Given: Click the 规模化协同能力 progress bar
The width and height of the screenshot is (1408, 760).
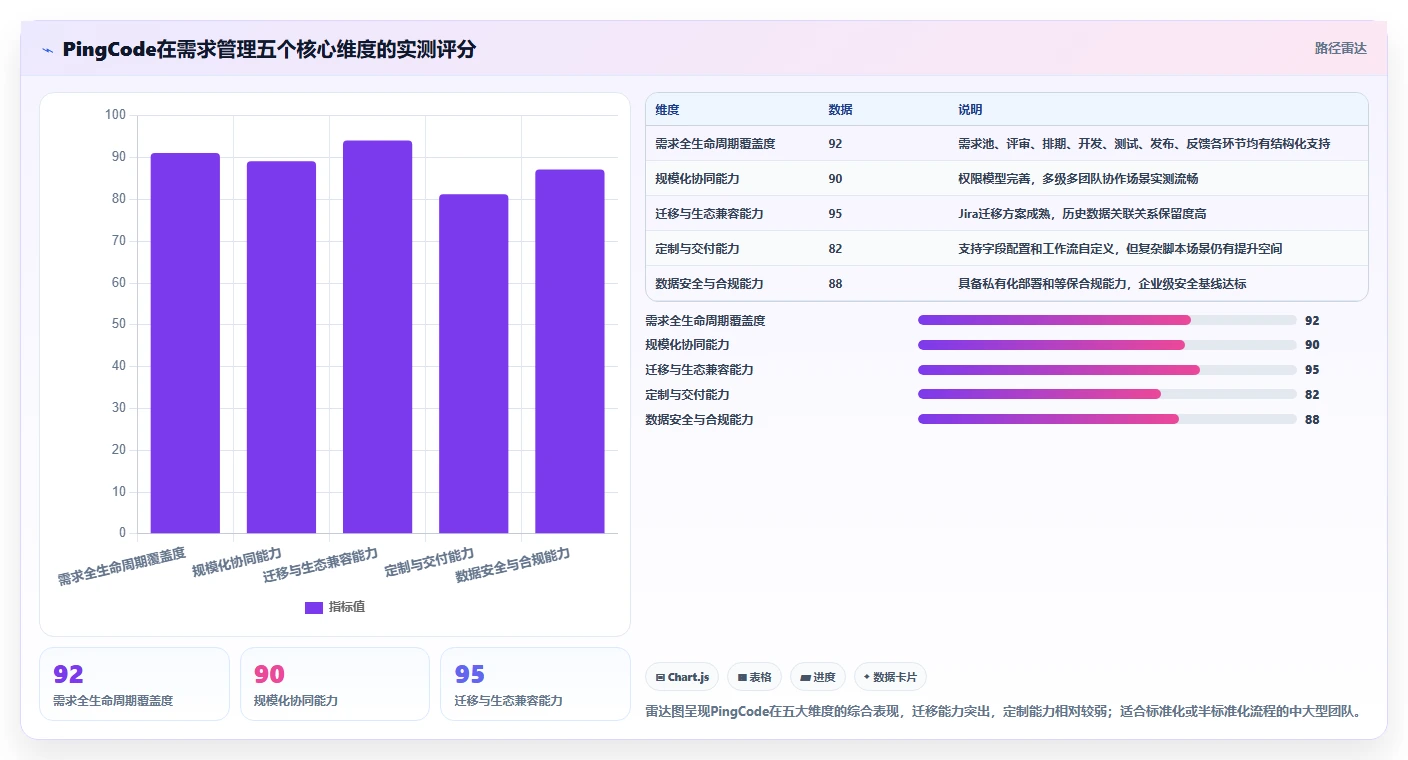Looking at the screenshot, I should [1107, 345].
